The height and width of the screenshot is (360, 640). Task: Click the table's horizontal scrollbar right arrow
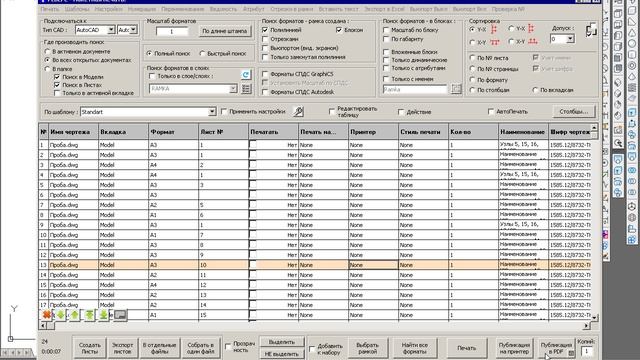coord(587,326)
